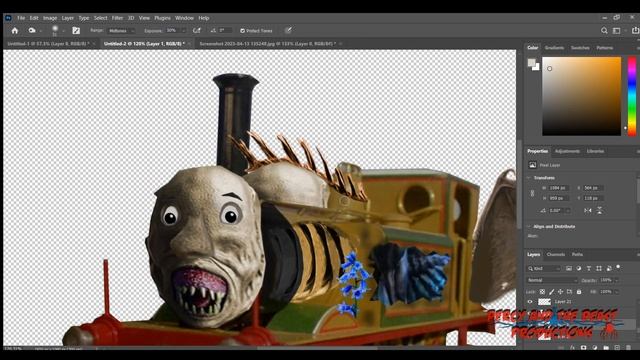Open the Layer menu
The image size is (640, 360).
[68, 18]
